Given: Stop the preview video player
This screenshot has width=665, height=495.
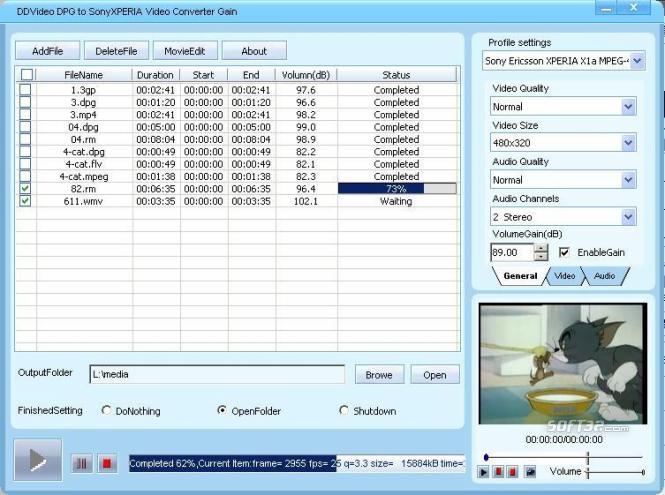Looking at the screenshot, I should pyautogui.click(x=513, y=471).
